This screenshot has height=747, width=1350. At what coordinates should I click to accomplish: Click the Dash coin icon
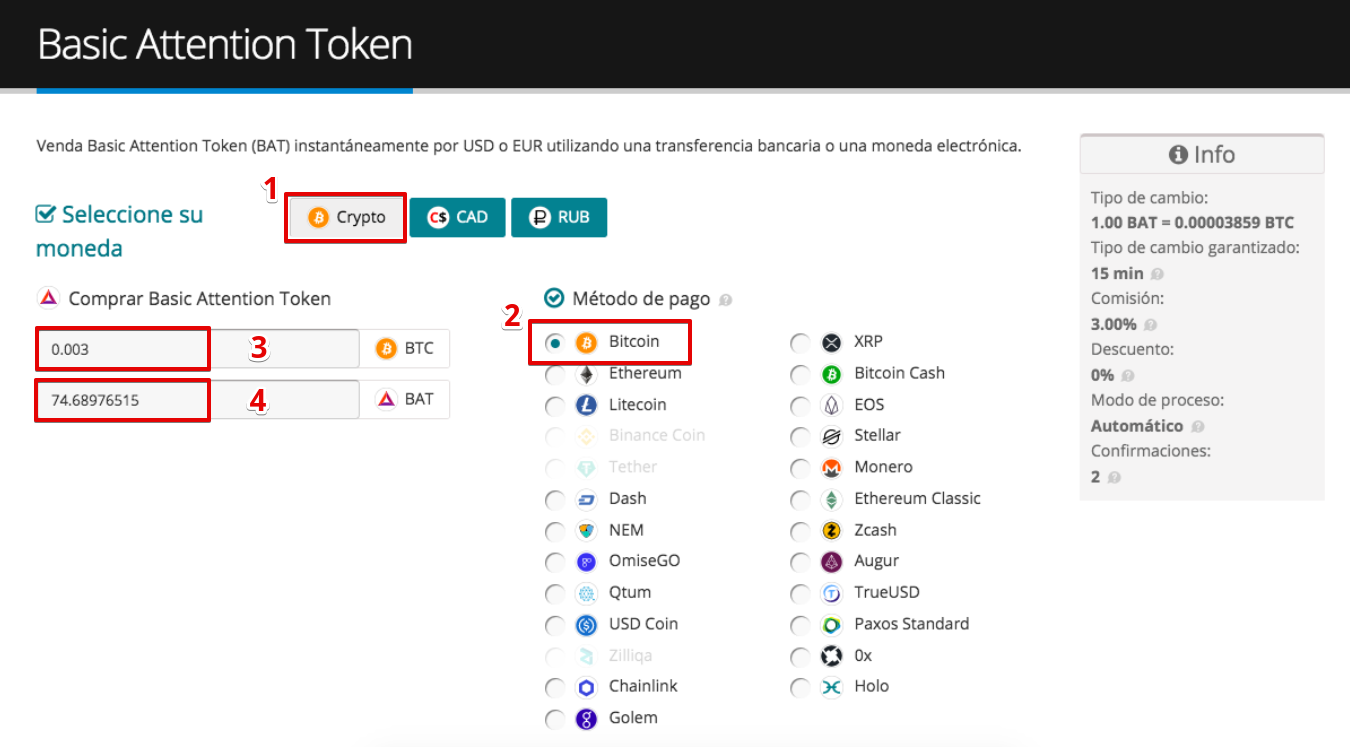click(586, 499)
